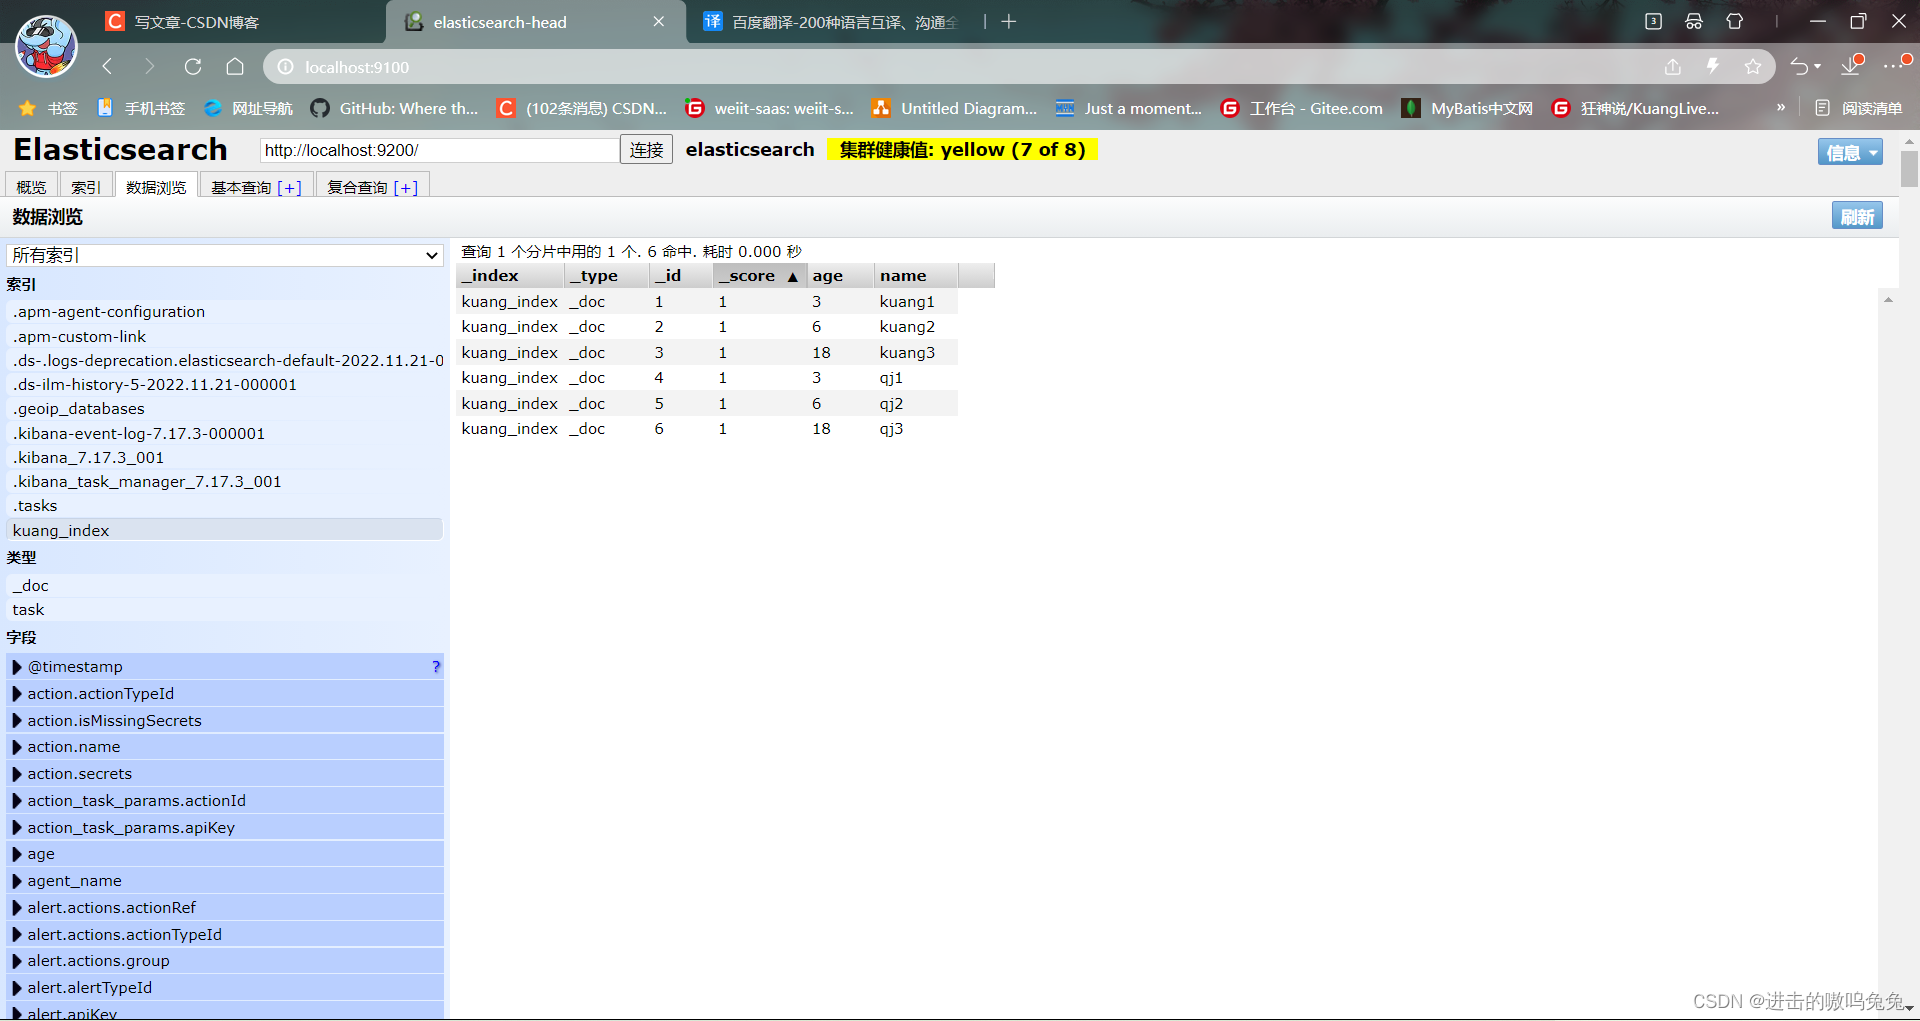Open the MyBatis中文网 bookmark

tap(1467, 108)
